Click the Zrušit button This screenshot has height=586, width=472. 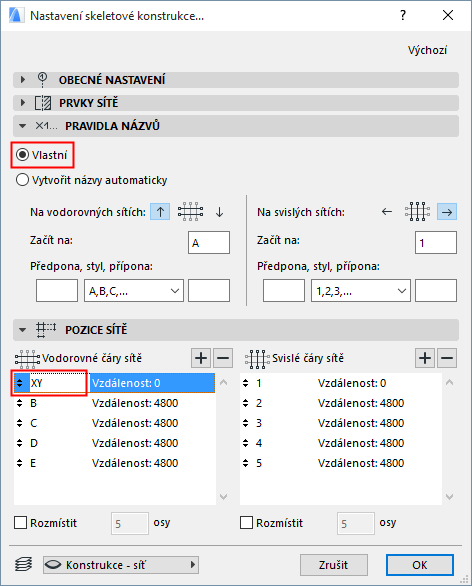coord(334,565)
